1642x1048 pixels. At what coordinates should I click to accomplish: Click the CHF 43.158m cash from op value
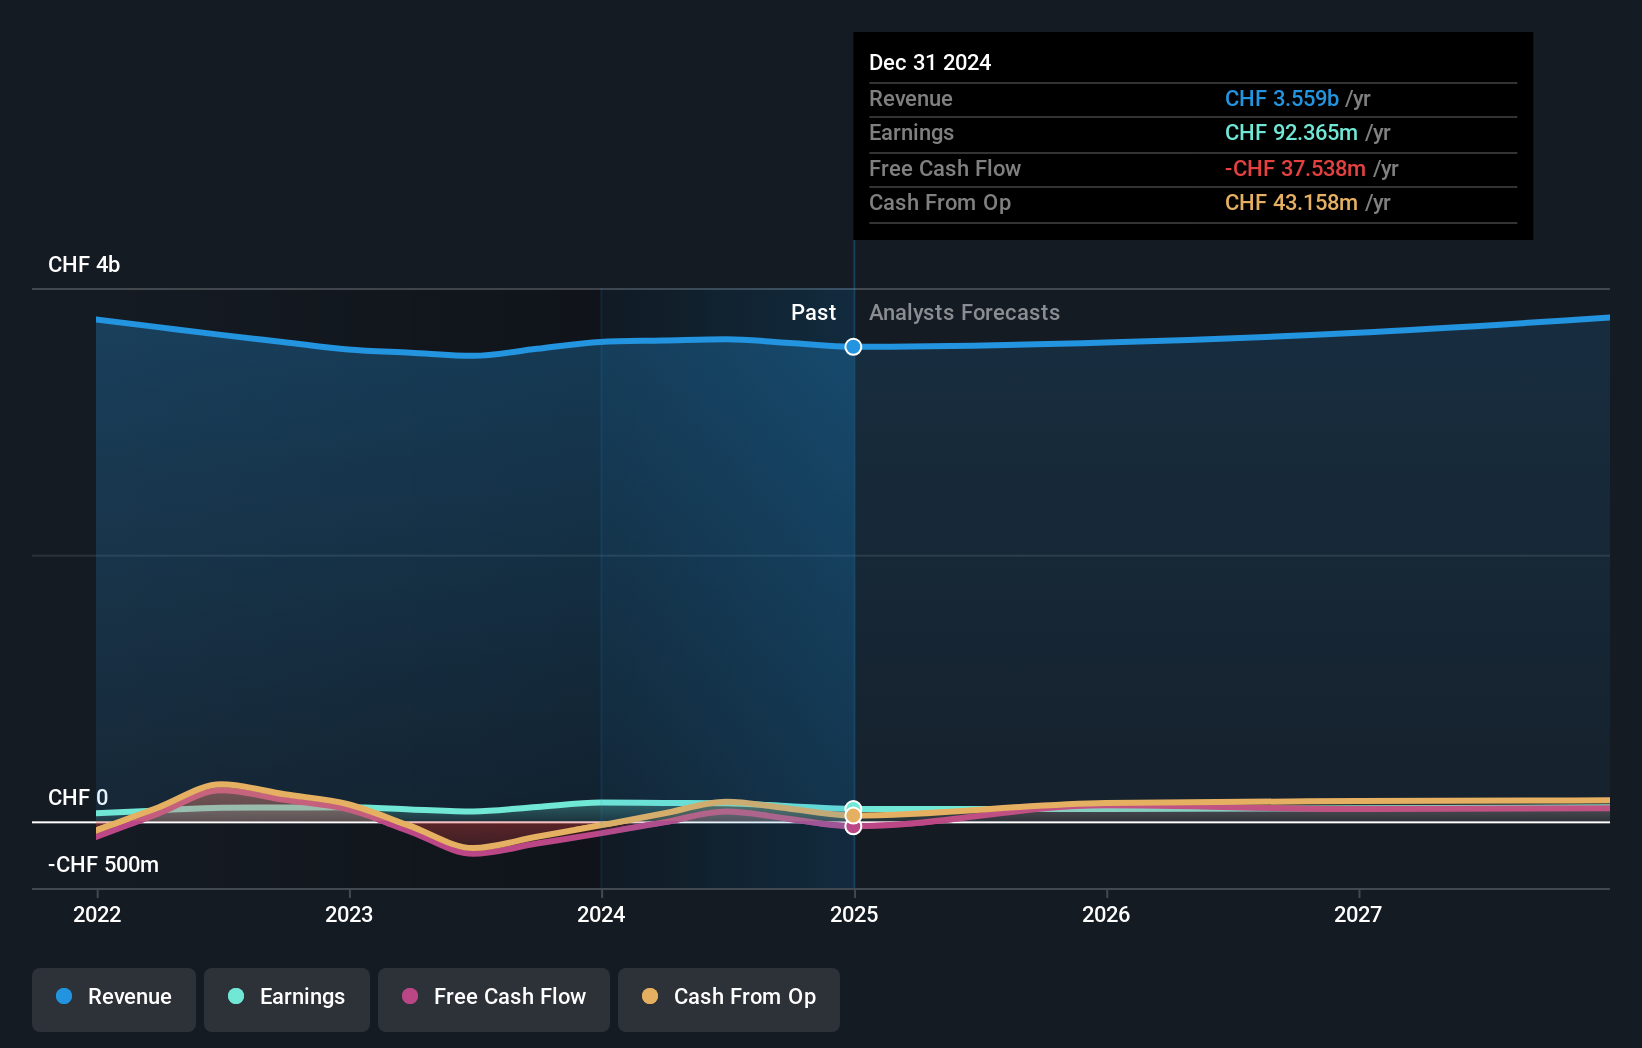pos(1291,203)
